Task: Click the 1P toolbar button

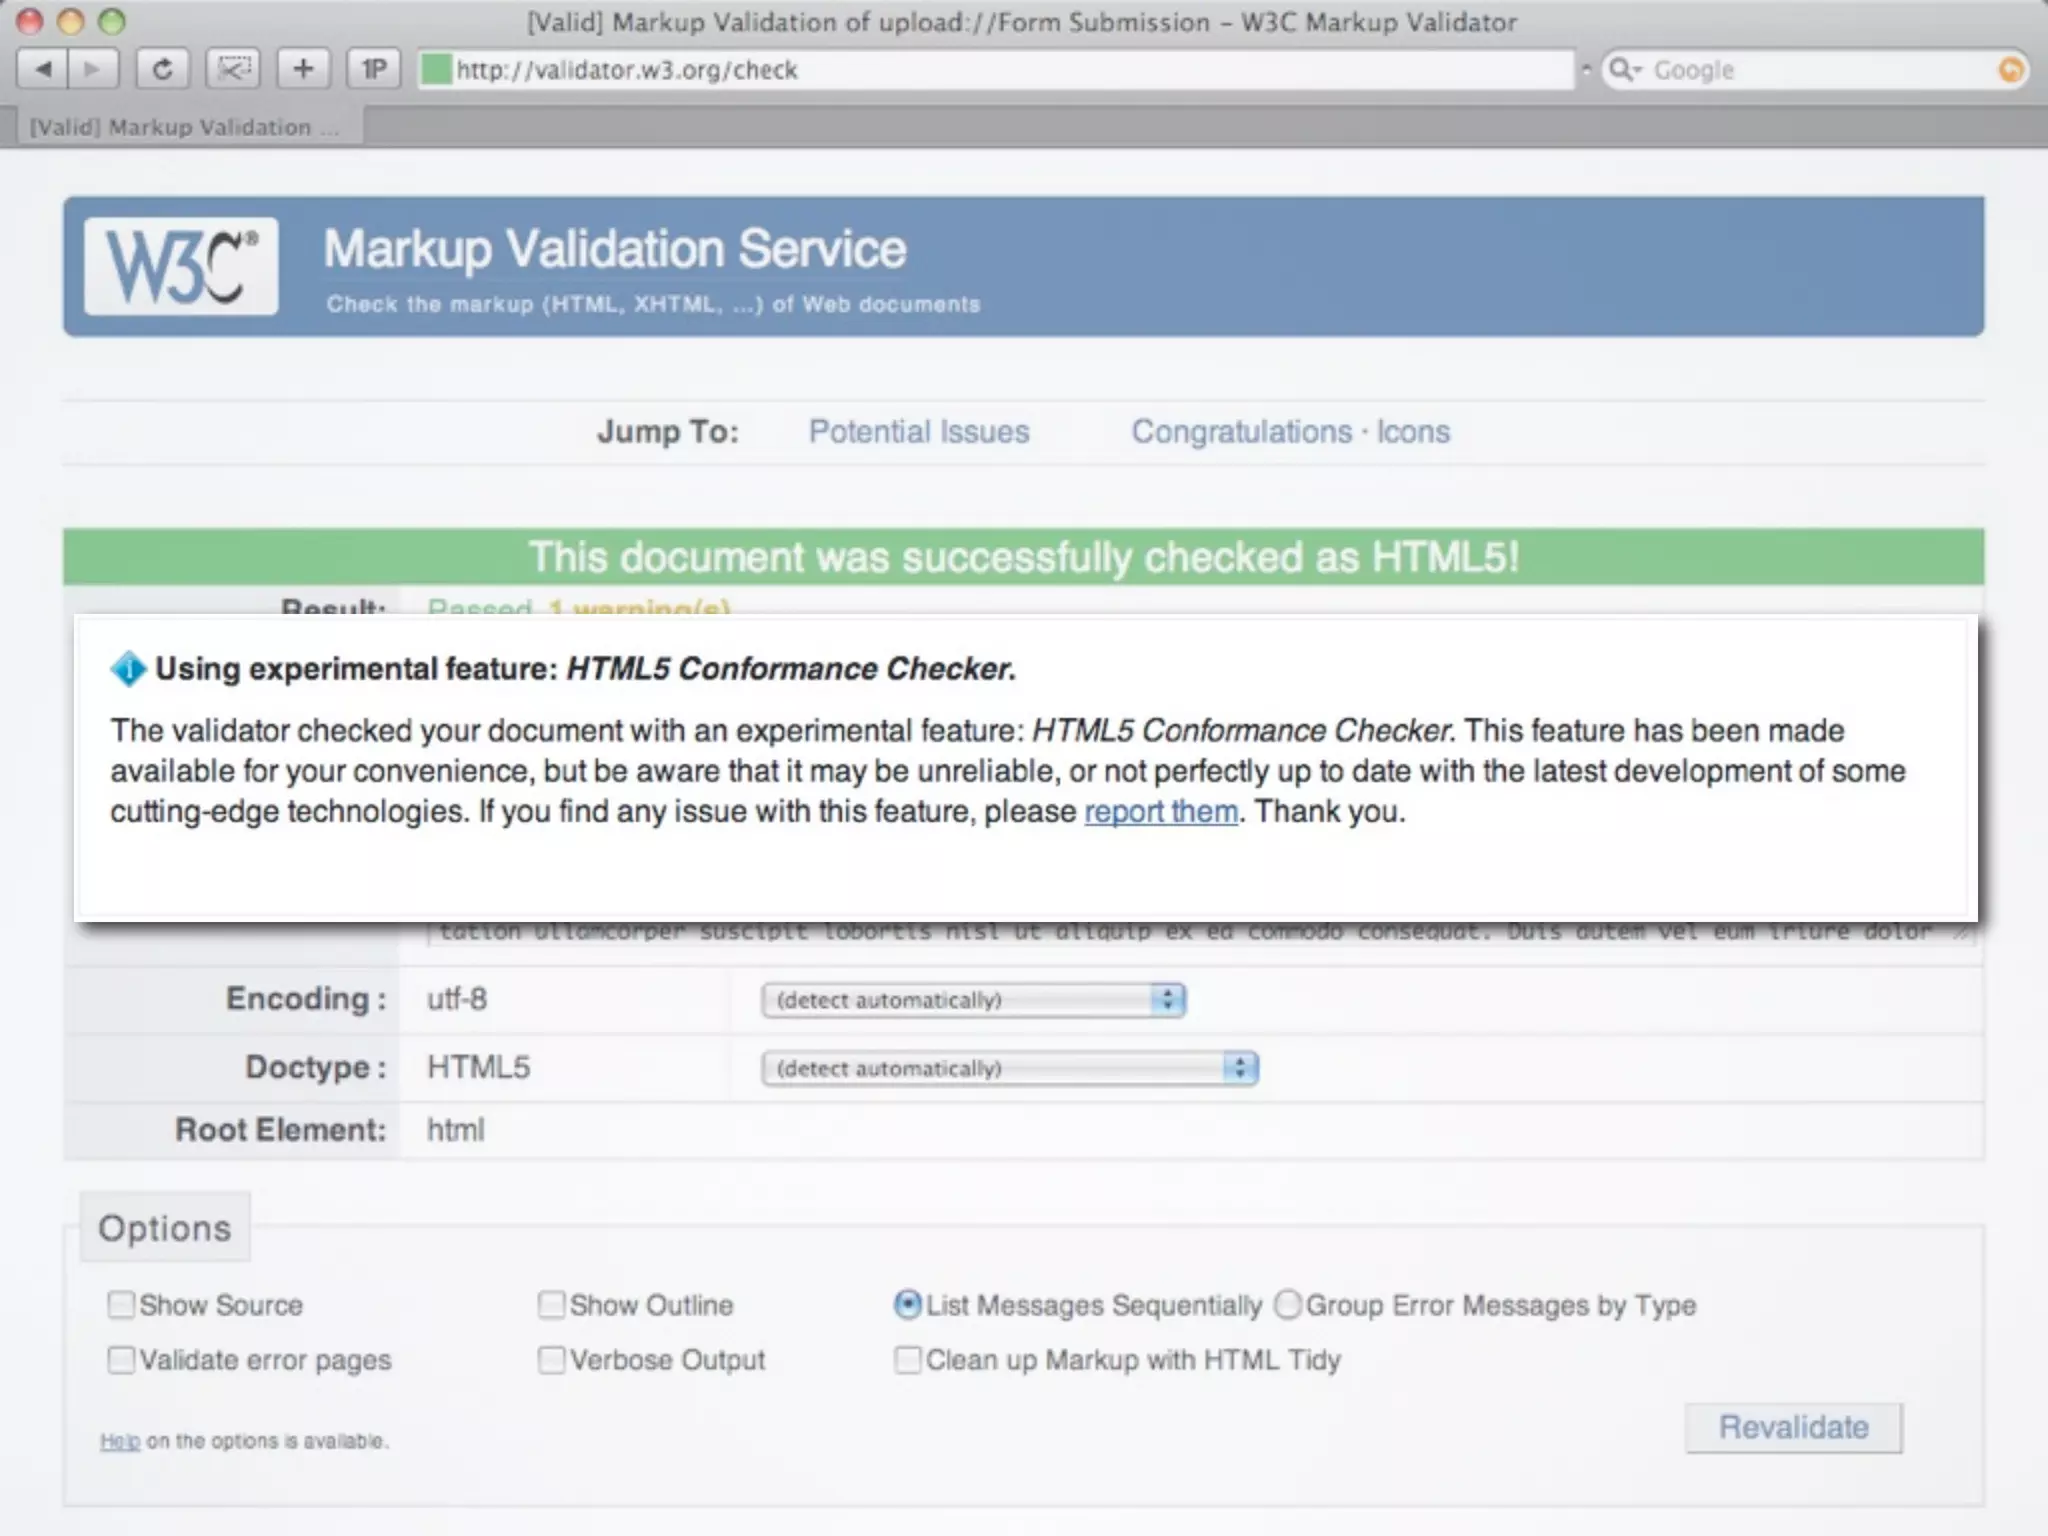Action: [373, 69]
